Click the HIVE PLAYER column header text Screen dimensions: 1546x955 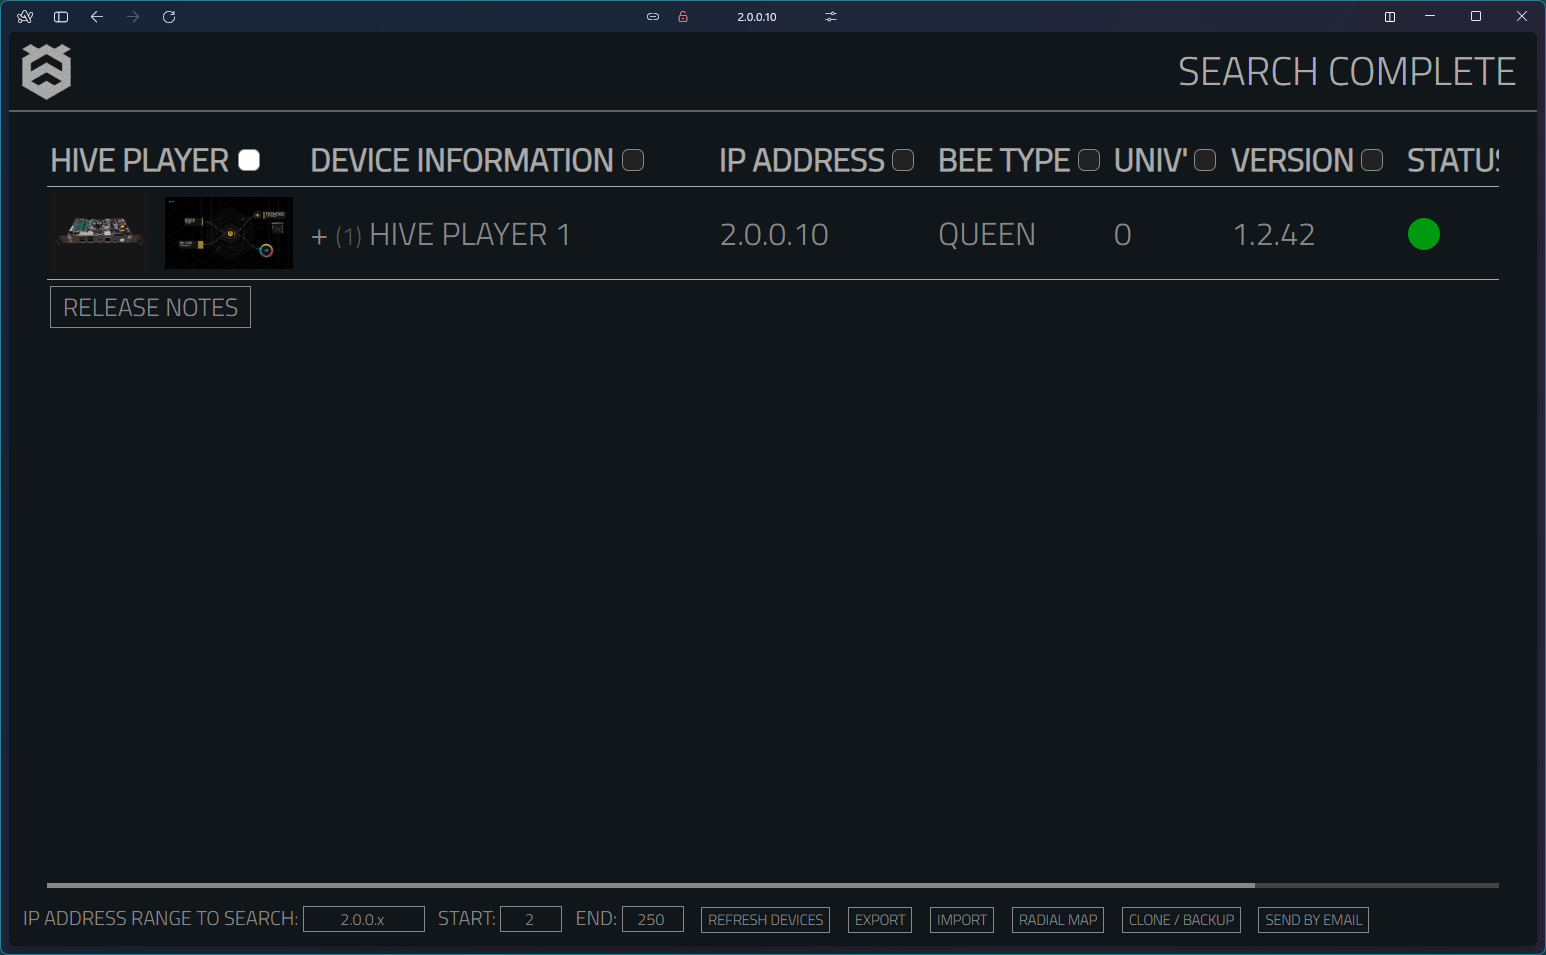click(140, 160)
